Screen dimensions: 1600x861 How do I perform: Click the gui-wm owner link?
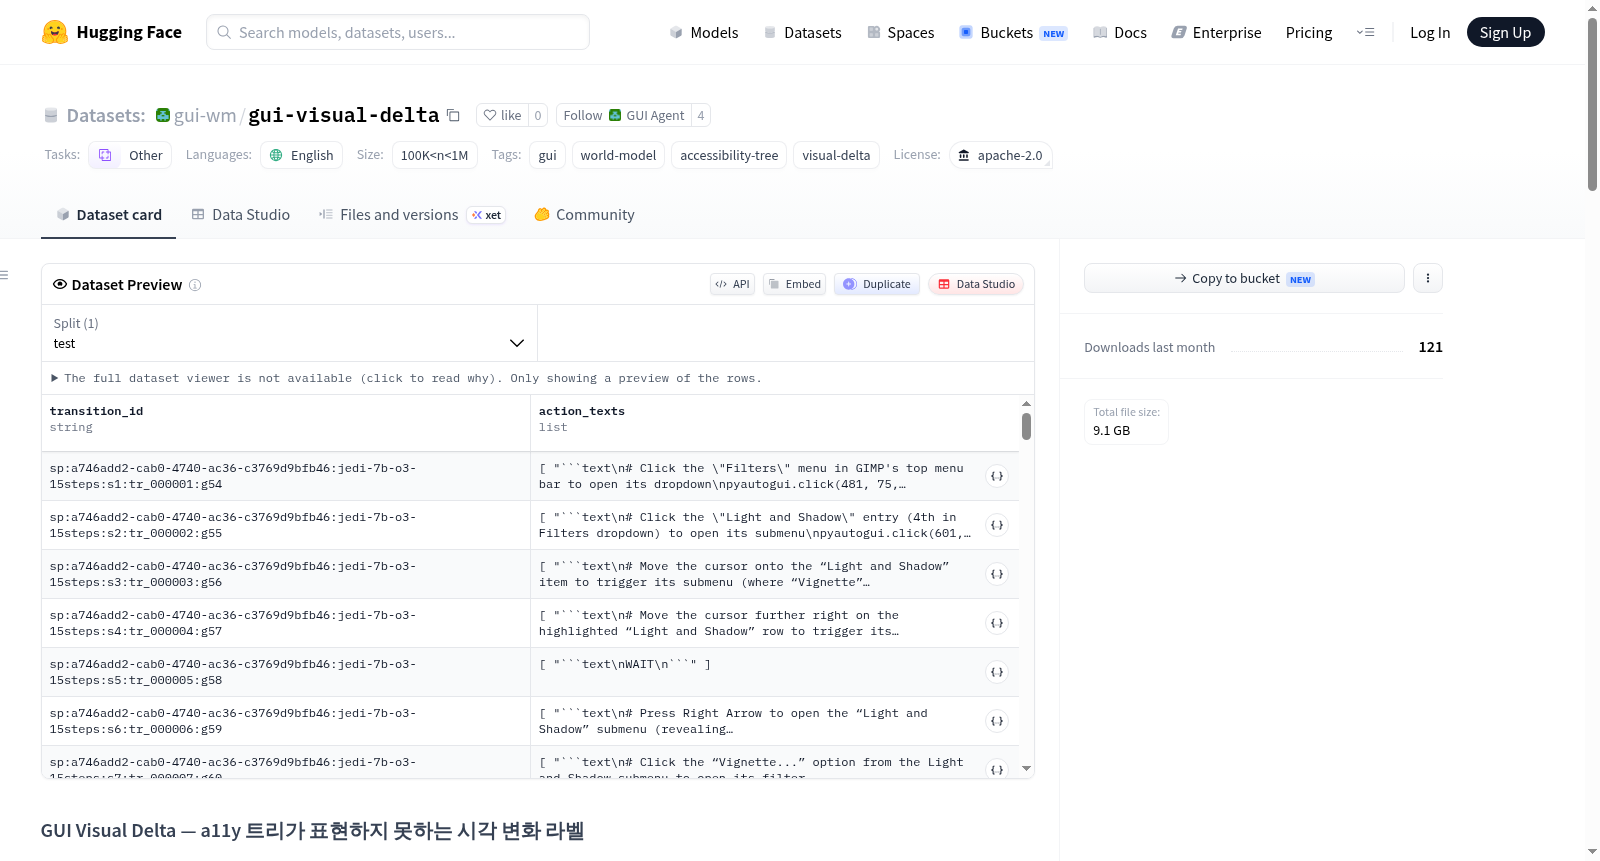tap(205, 115)
